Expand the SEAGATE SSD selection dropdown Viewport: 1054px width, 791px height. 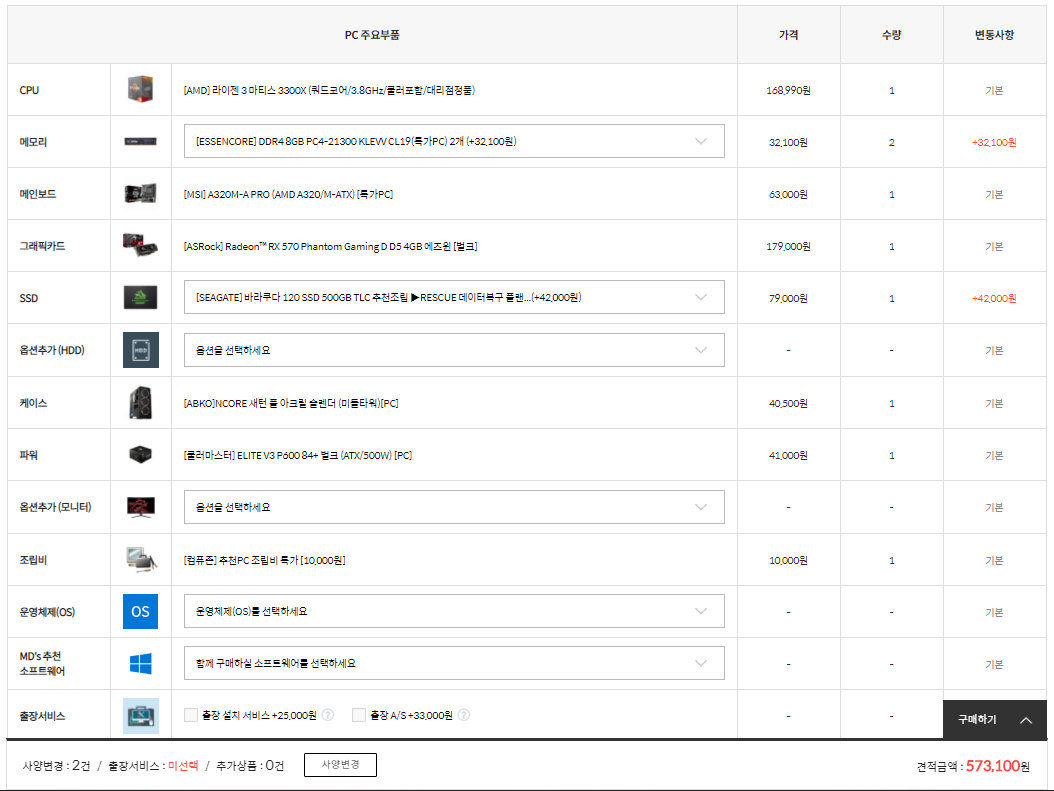pos(453,298)
